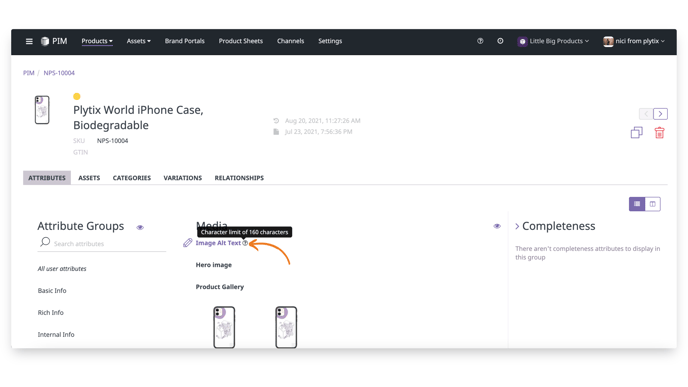Expand the Completeness panel chevron

point(517,226)
